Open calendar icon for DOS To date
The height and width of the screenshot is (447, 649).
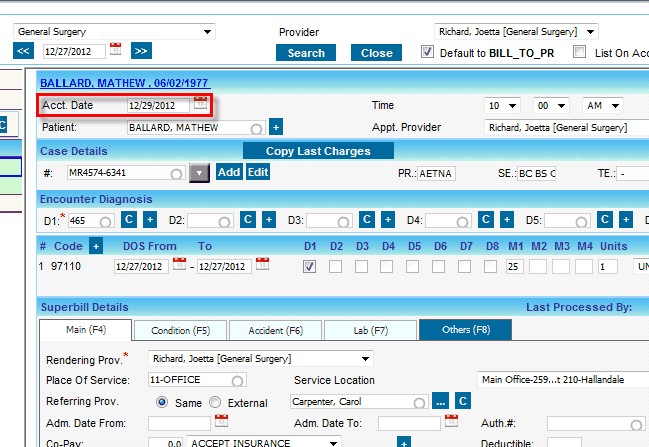262,265
